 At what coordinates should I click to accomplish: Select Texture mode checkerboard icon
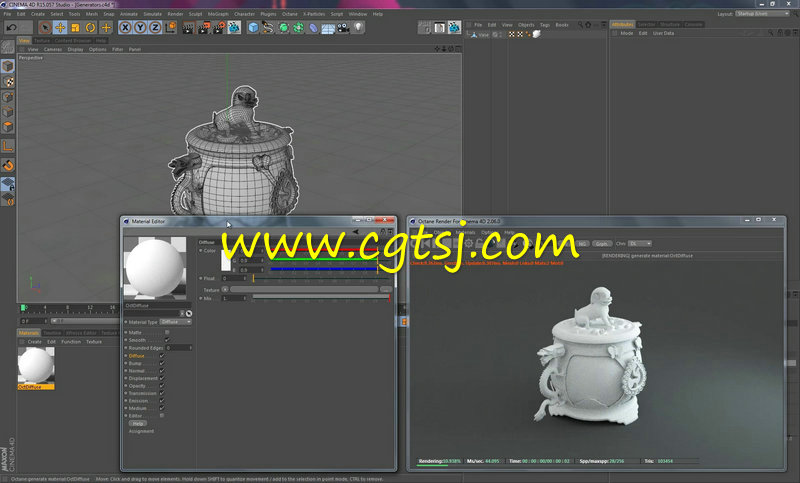(8, 82)
